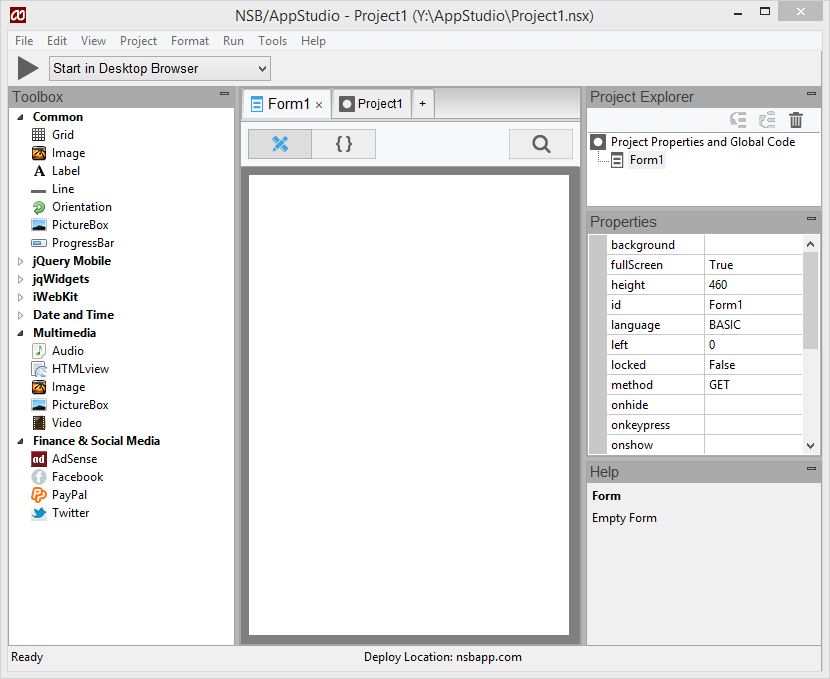Open the Project menu

click(138, 41)
